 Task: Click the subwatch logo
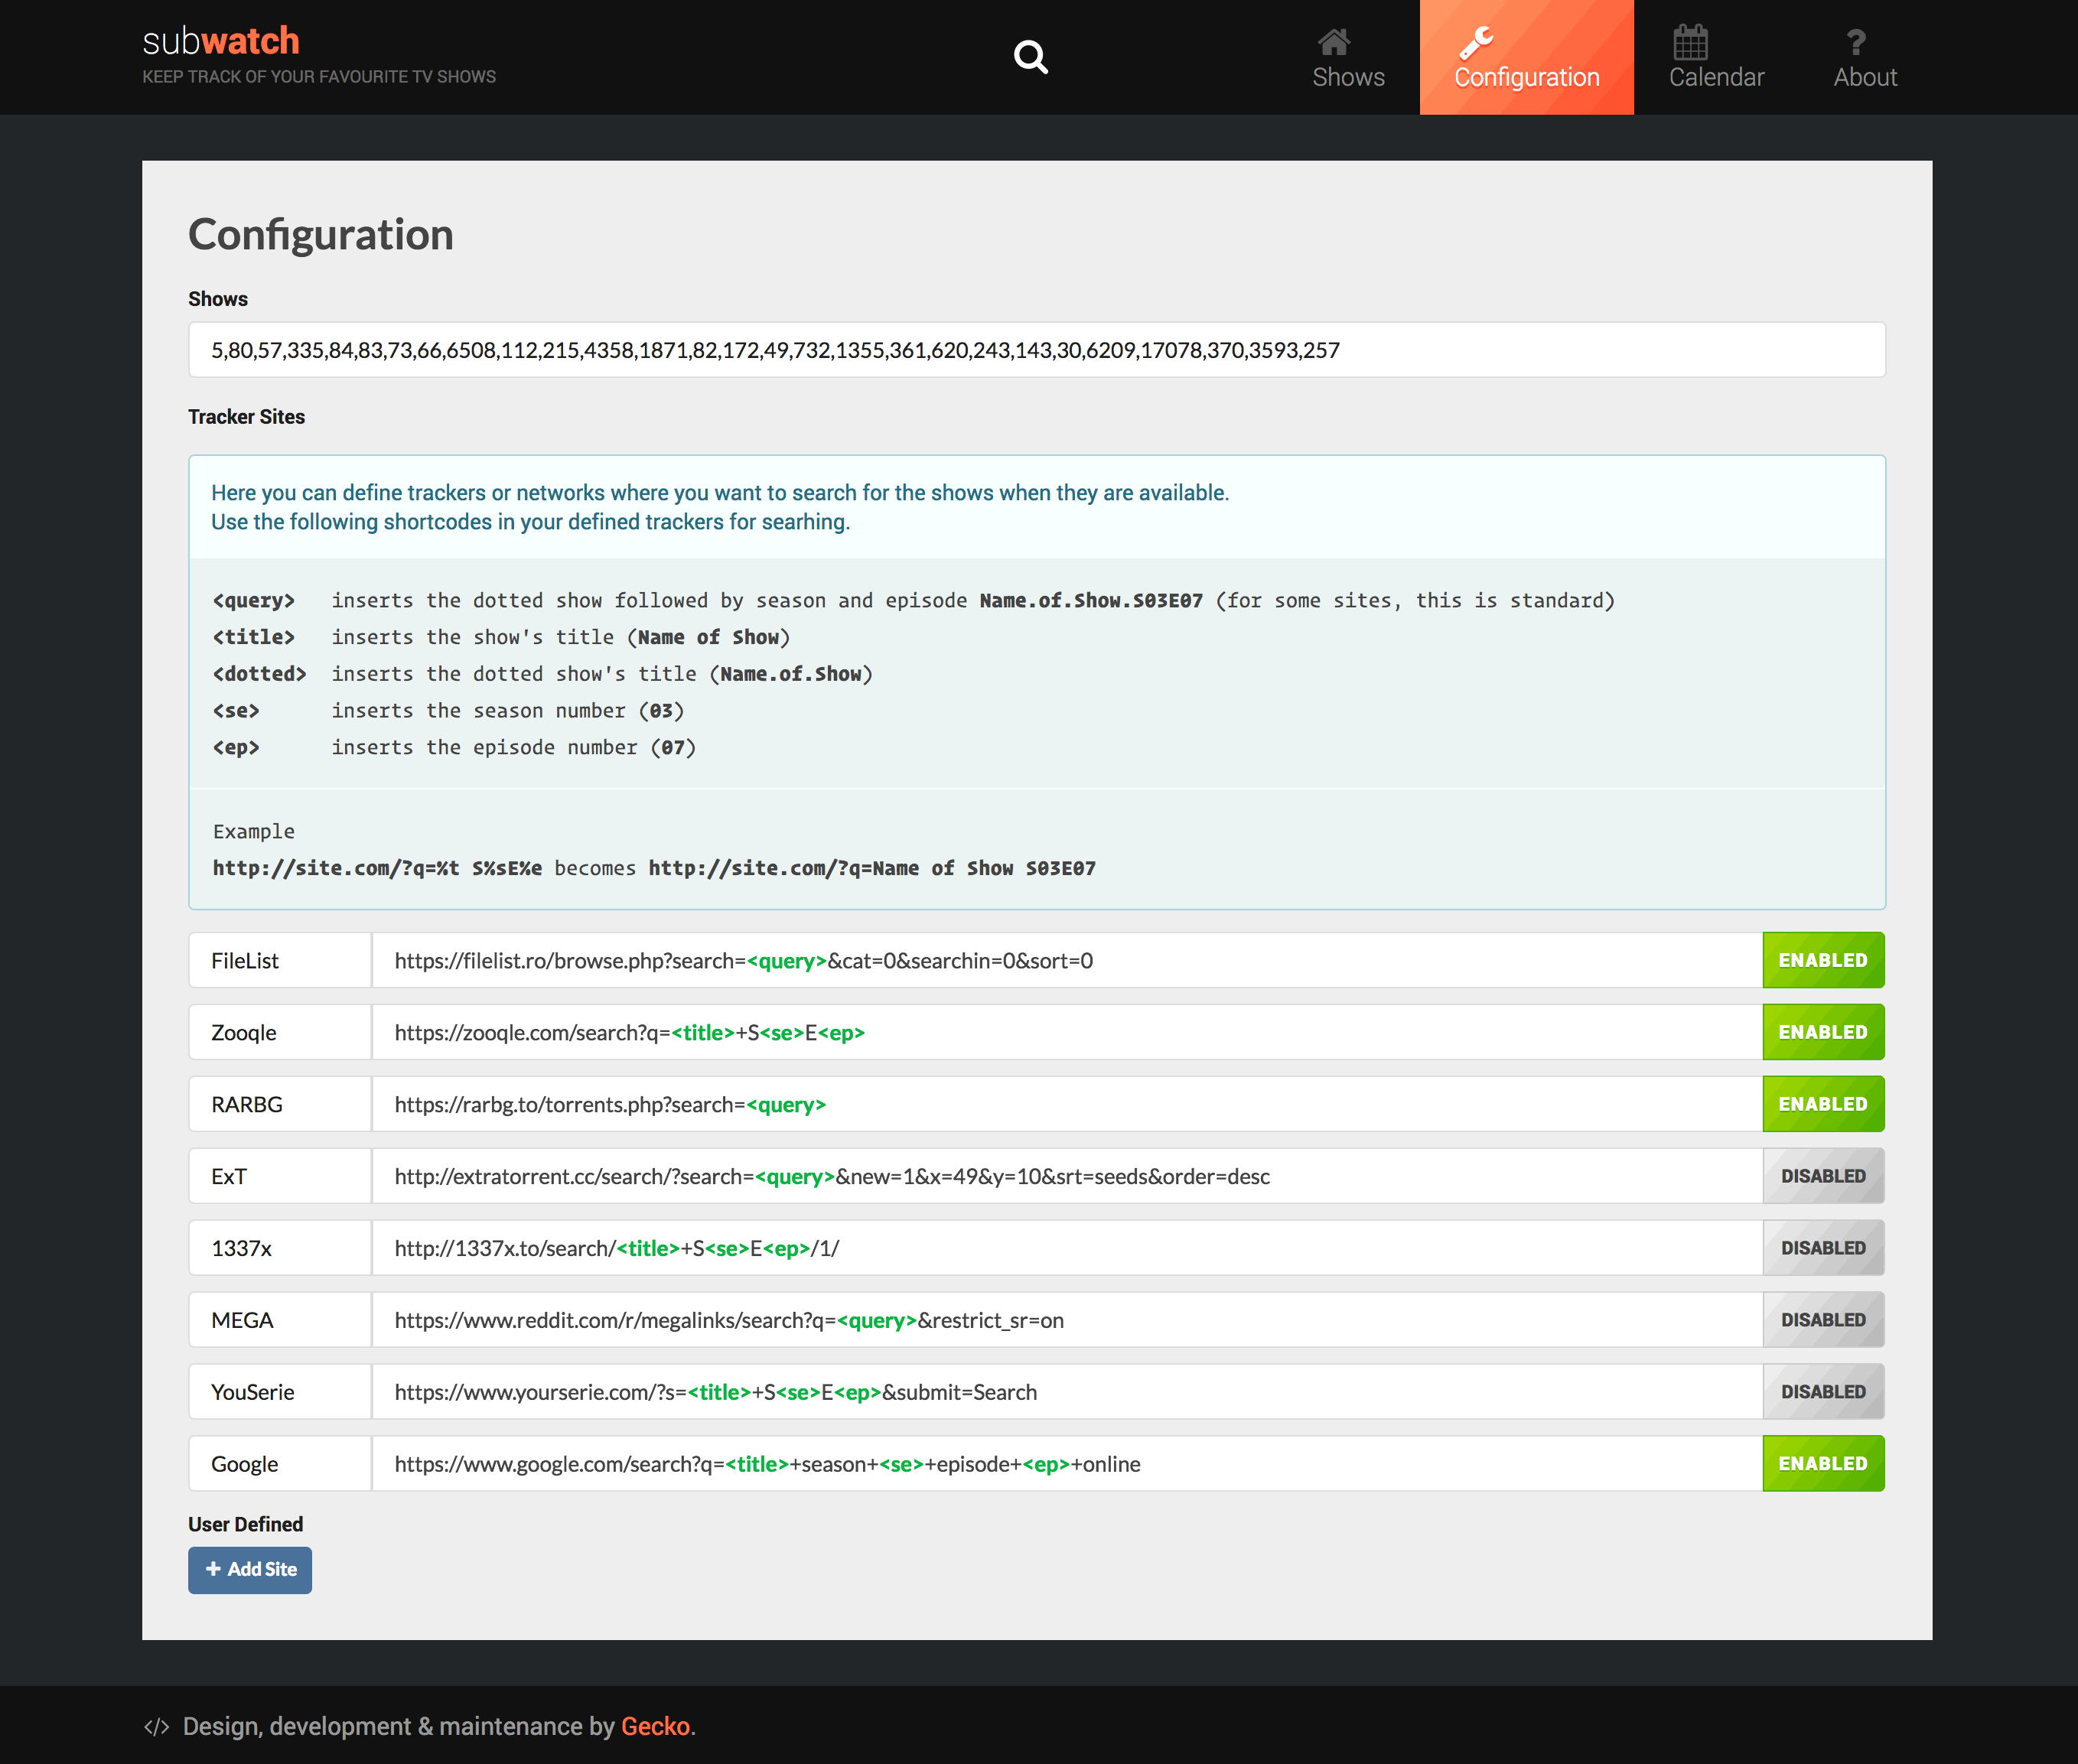coord(221,41)
